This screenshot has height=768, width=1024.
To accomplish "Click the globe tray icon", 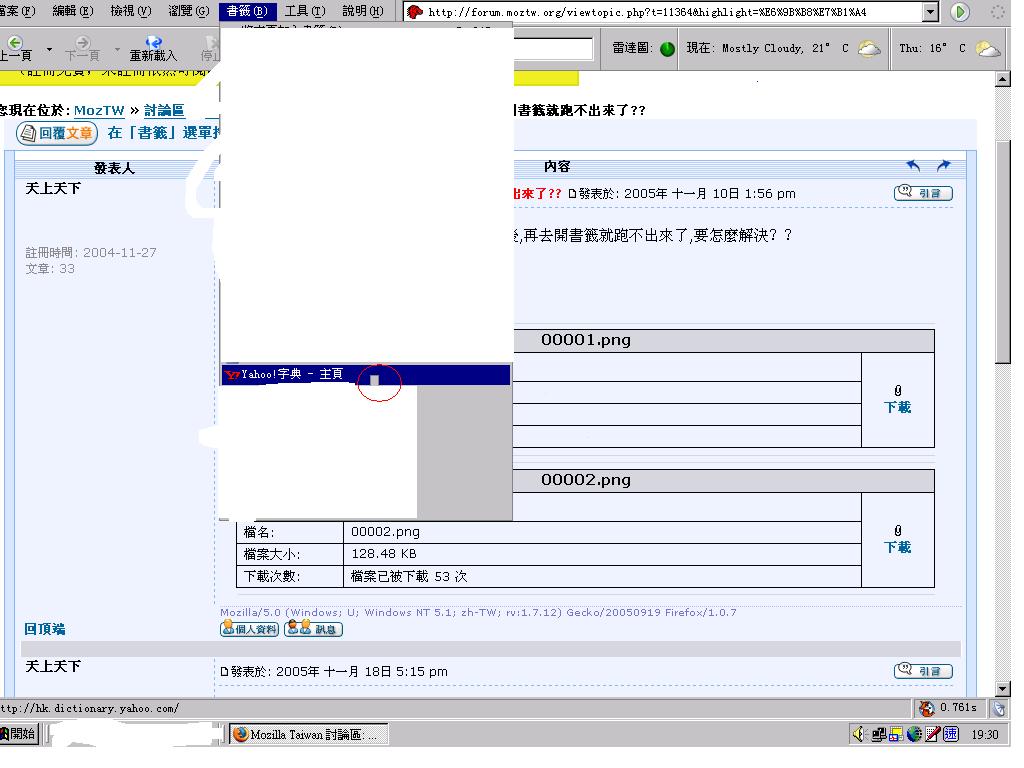I will (x=914, y=734).
